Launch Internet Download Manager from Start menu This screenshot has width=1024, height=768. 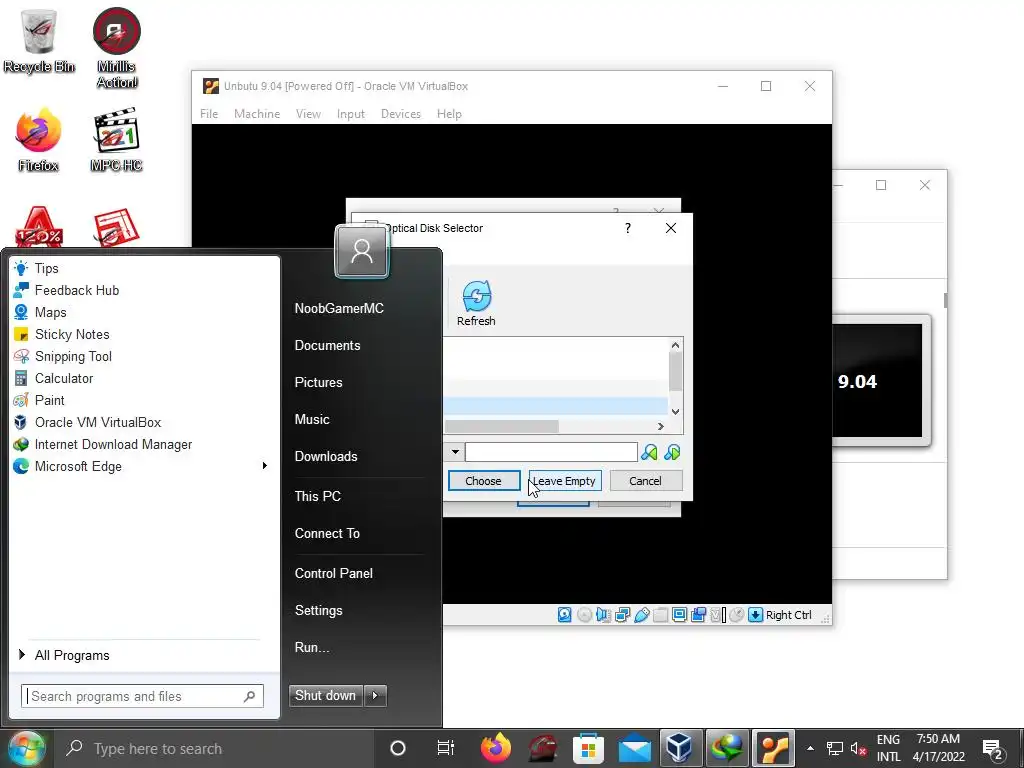113,445
